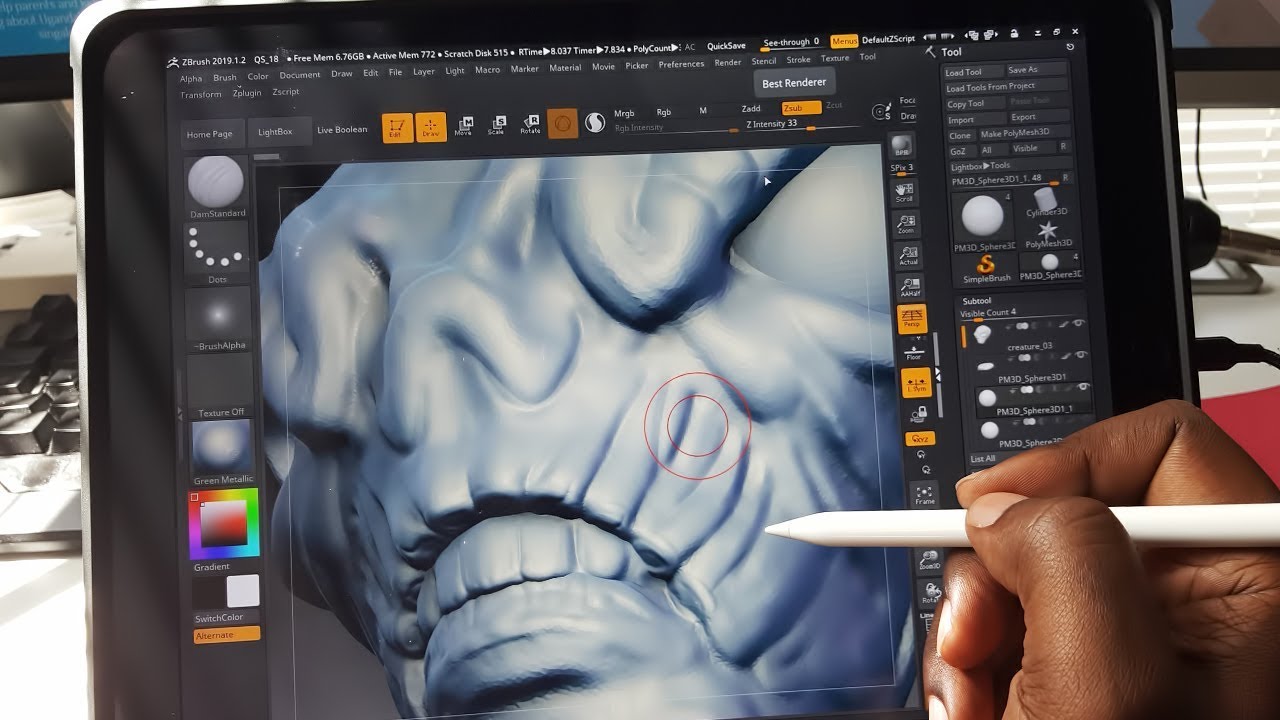The height and width of the screenshot is (720, 1280).
Task: Open the Texture Off picker
Action: click(x=221, y=386)
